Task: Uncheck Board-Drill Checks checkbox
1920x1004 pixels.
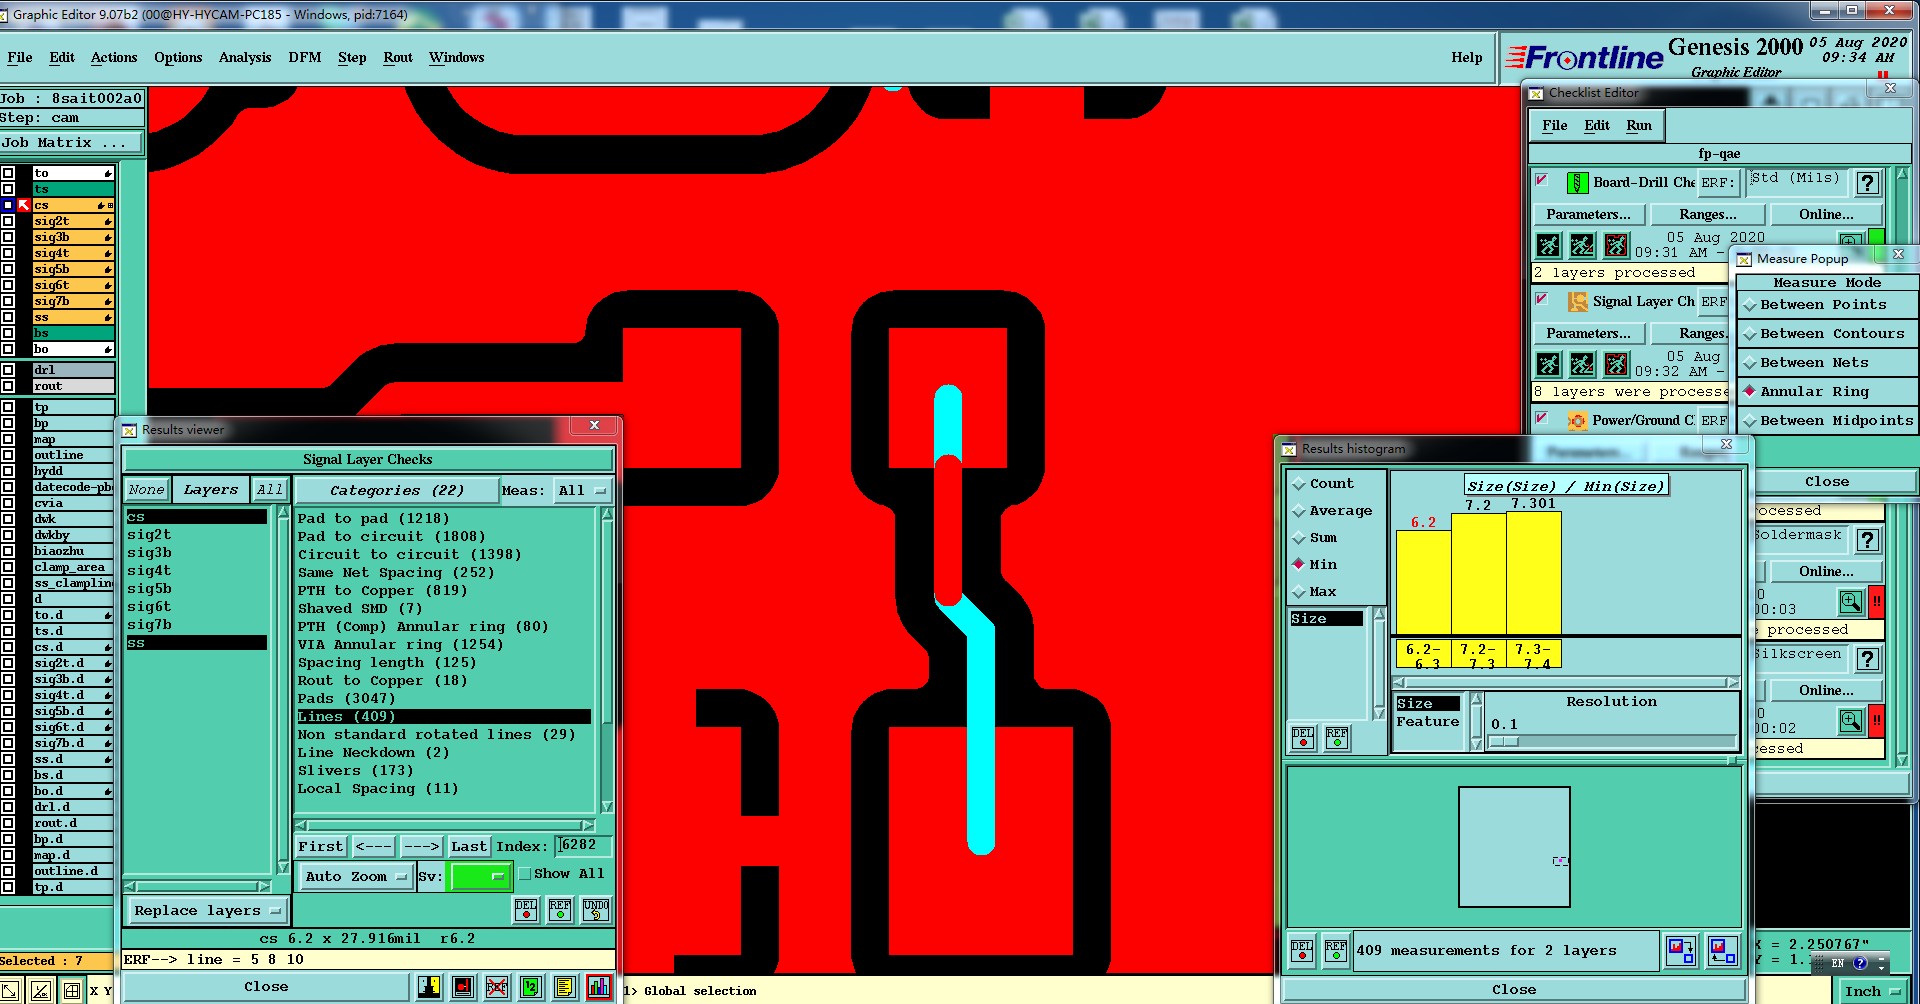Action: tap(1542, 180)
